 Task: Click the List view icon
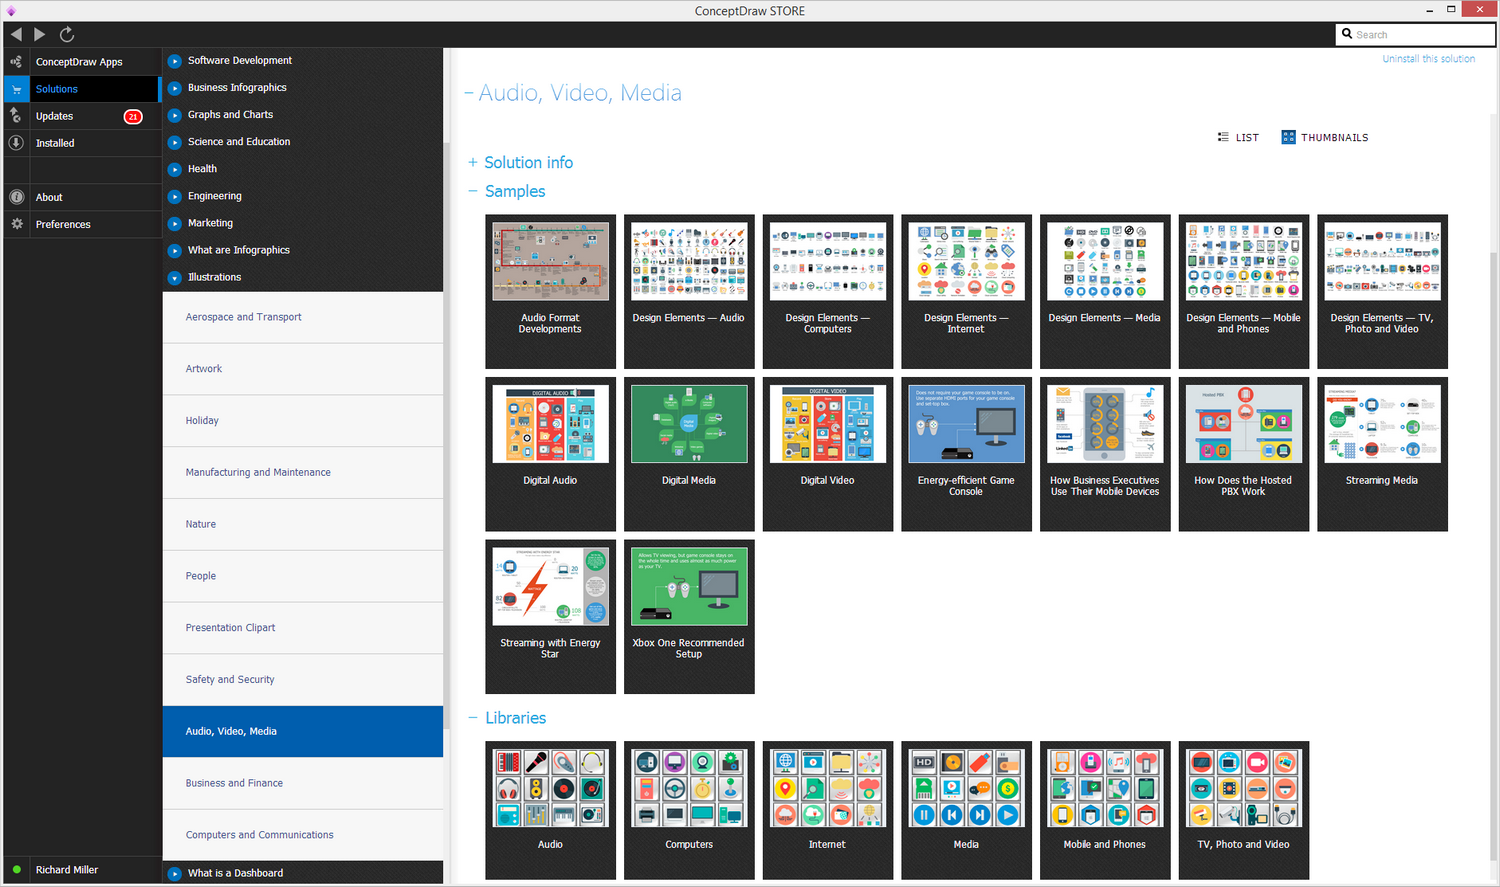(1223, 137)
